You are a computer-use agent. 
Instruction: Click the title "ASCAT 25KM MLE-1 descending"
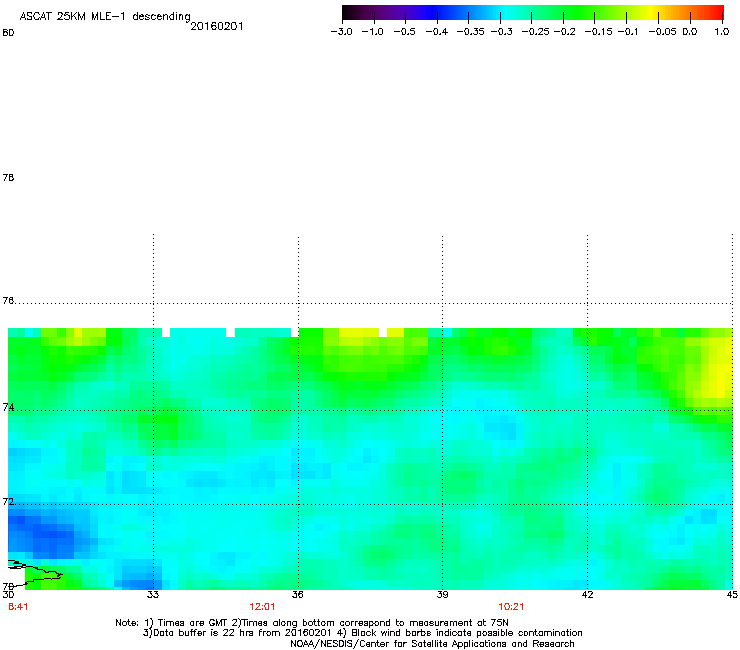(105, 17)
